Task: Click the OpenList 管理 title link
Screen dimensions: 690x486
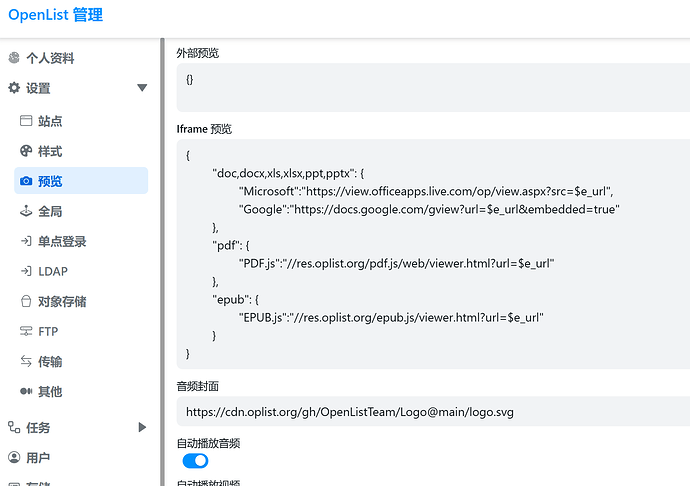Action: 55,15
